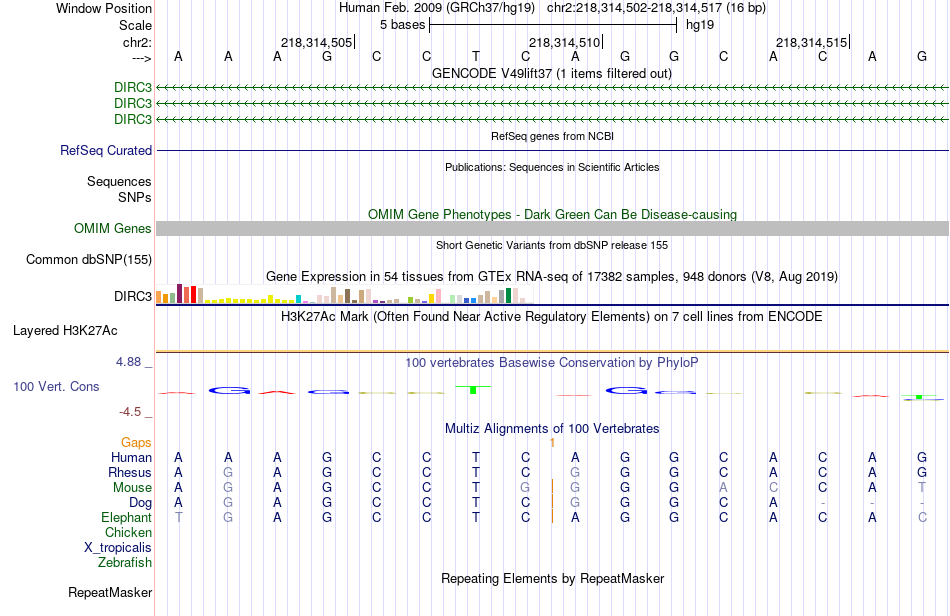Viewport: 950px width, 616px height.
Task: Open the OMIM Gene Phenotypes track title
Action: point(552,214)
